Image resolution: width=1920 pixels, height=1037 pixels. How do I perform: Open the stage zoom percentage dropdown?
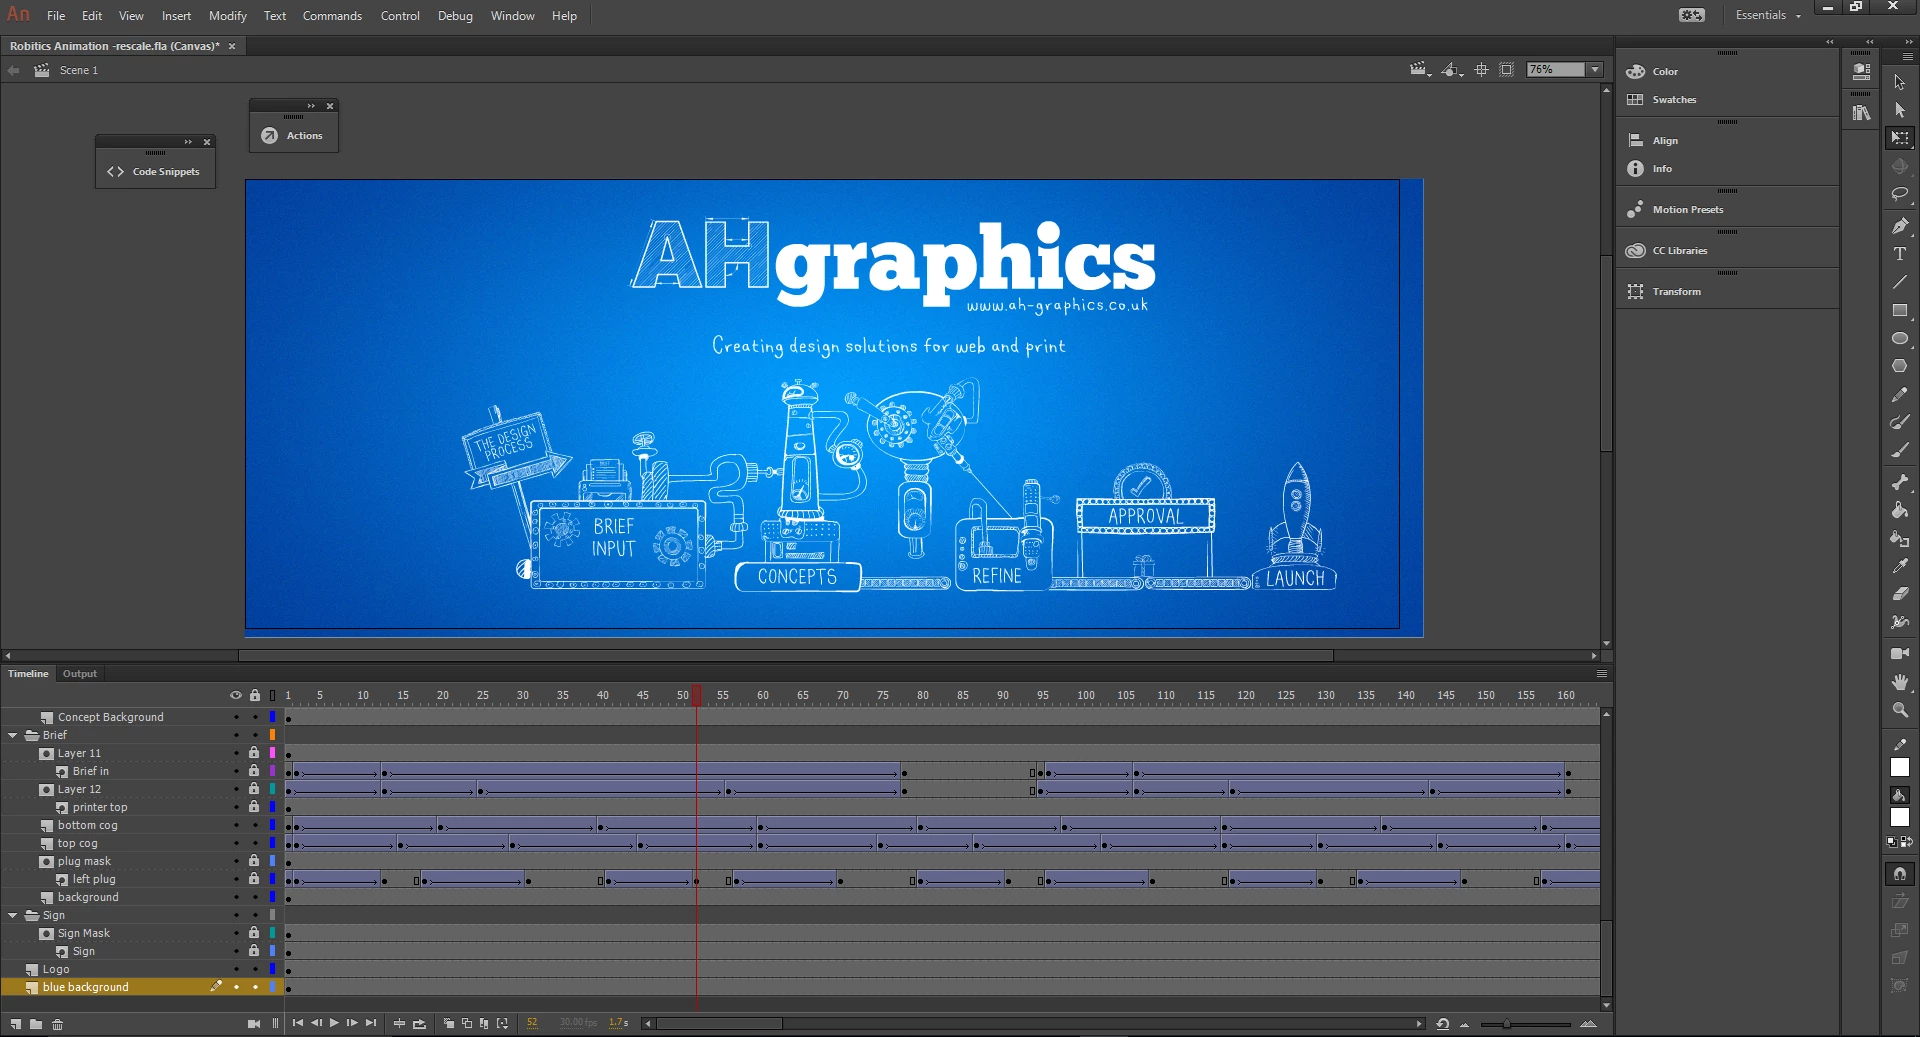1595,70
